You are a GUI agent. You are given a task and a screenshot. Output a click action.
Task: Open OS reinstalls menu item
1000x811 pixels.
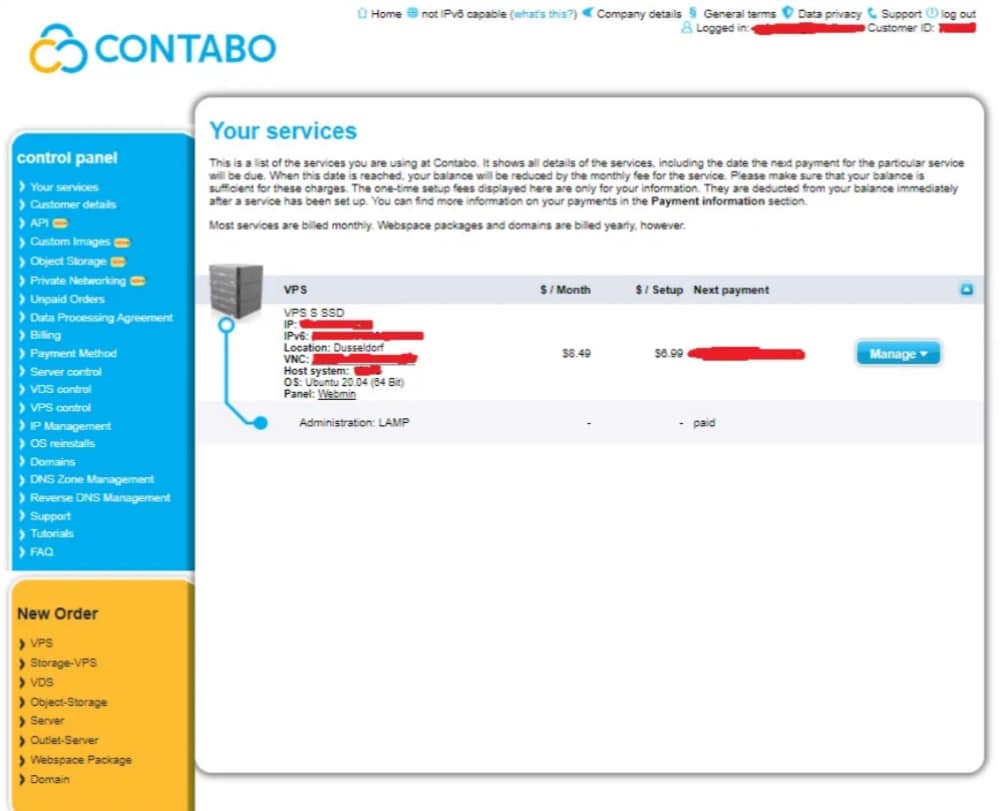pyautogui.click(x=62, y=444)
